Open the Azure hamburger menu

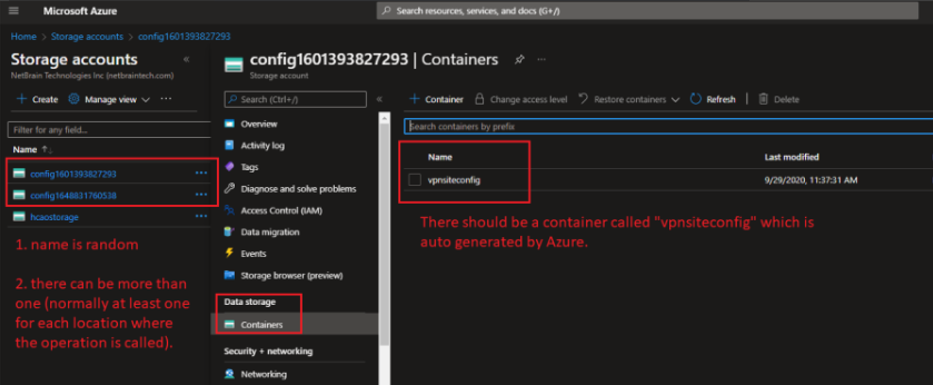click(14, 11)
